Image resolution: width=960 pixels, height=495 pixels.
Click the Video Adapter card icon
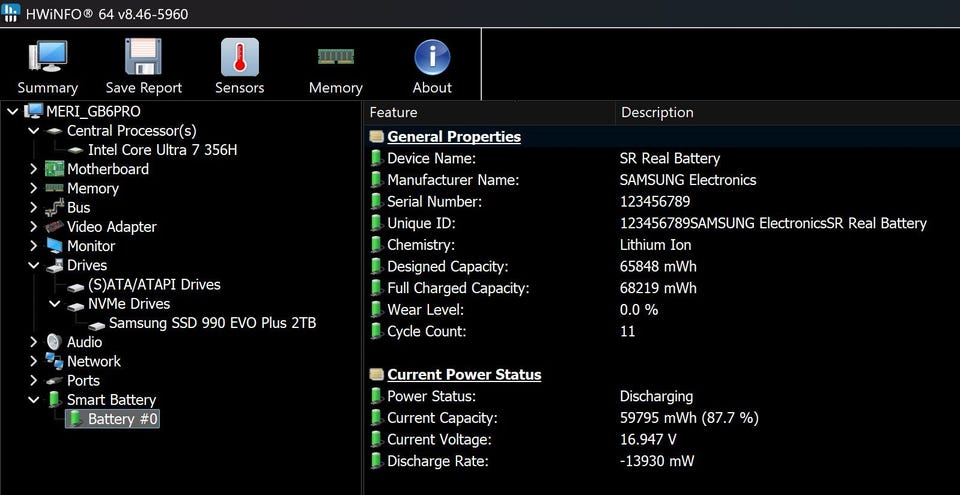54,227
